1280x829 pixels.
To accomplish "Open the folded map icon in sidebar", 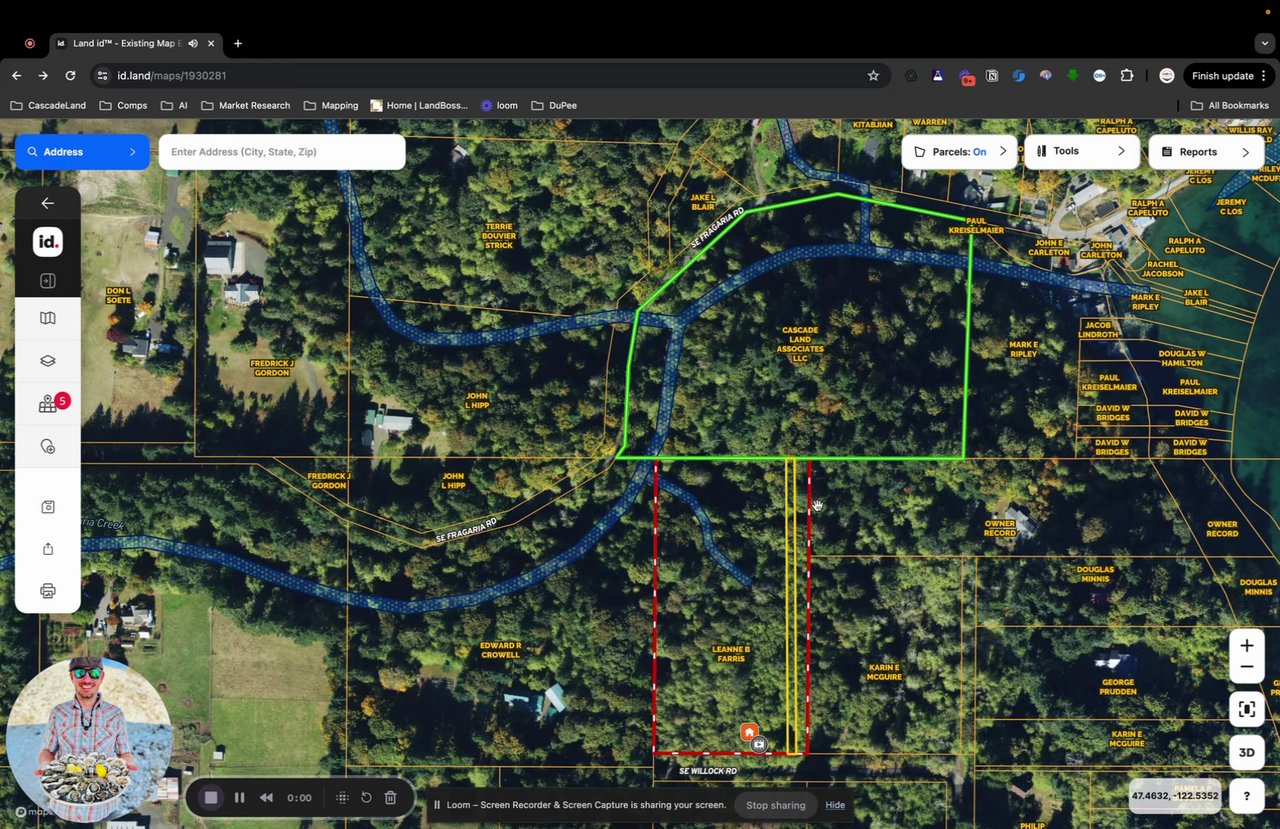I will click(47, 318).
